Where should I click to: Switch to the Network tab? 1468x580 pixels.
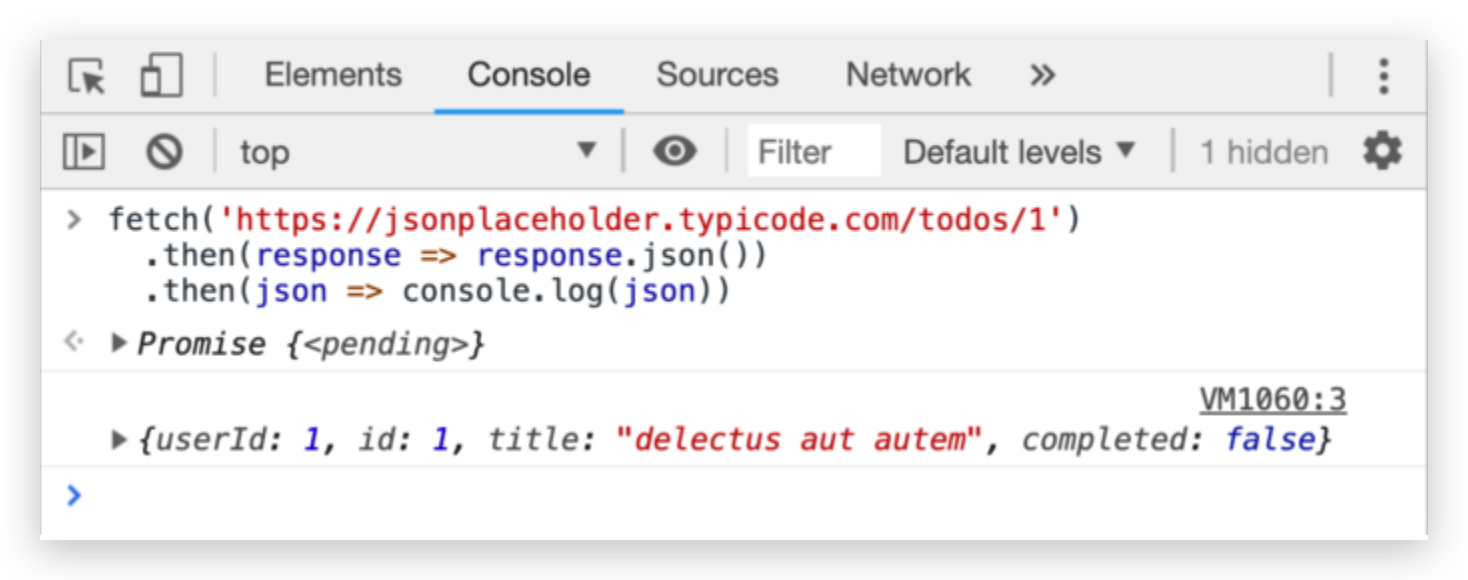click(x=908, y=76)
